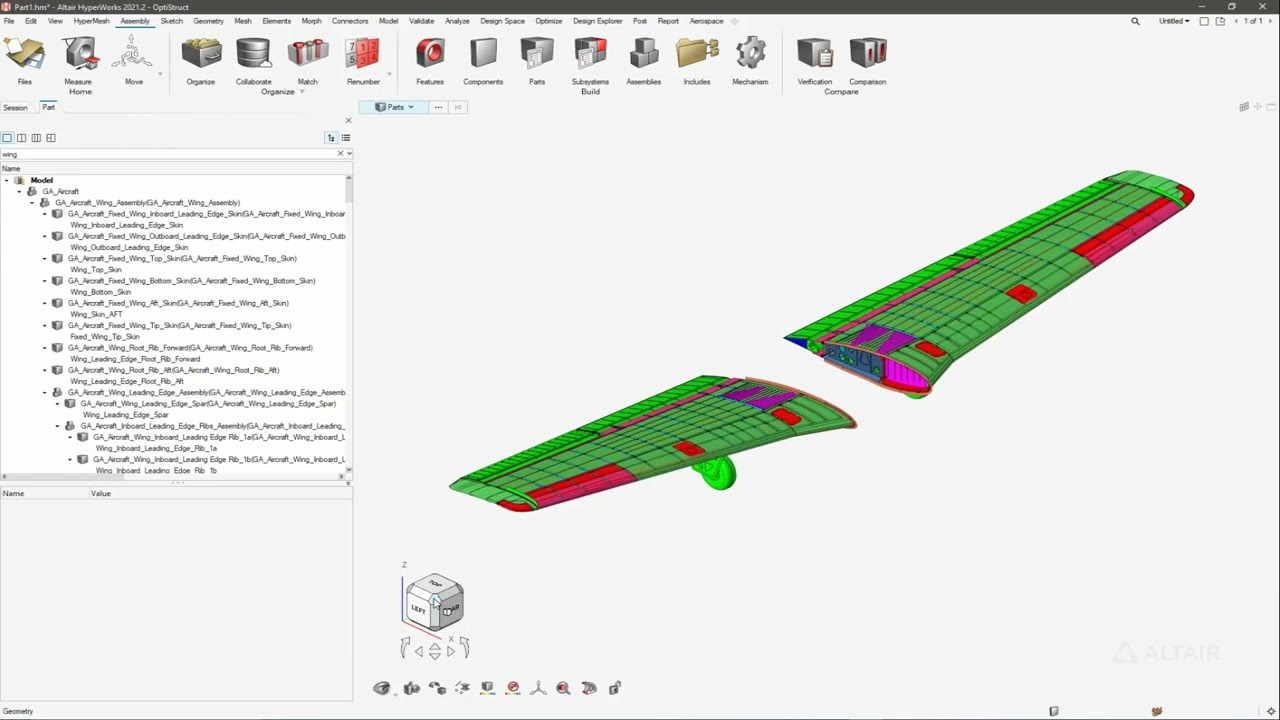Open the Renumber tool
The image size is (1280, 720).
(x=363, y=61)
